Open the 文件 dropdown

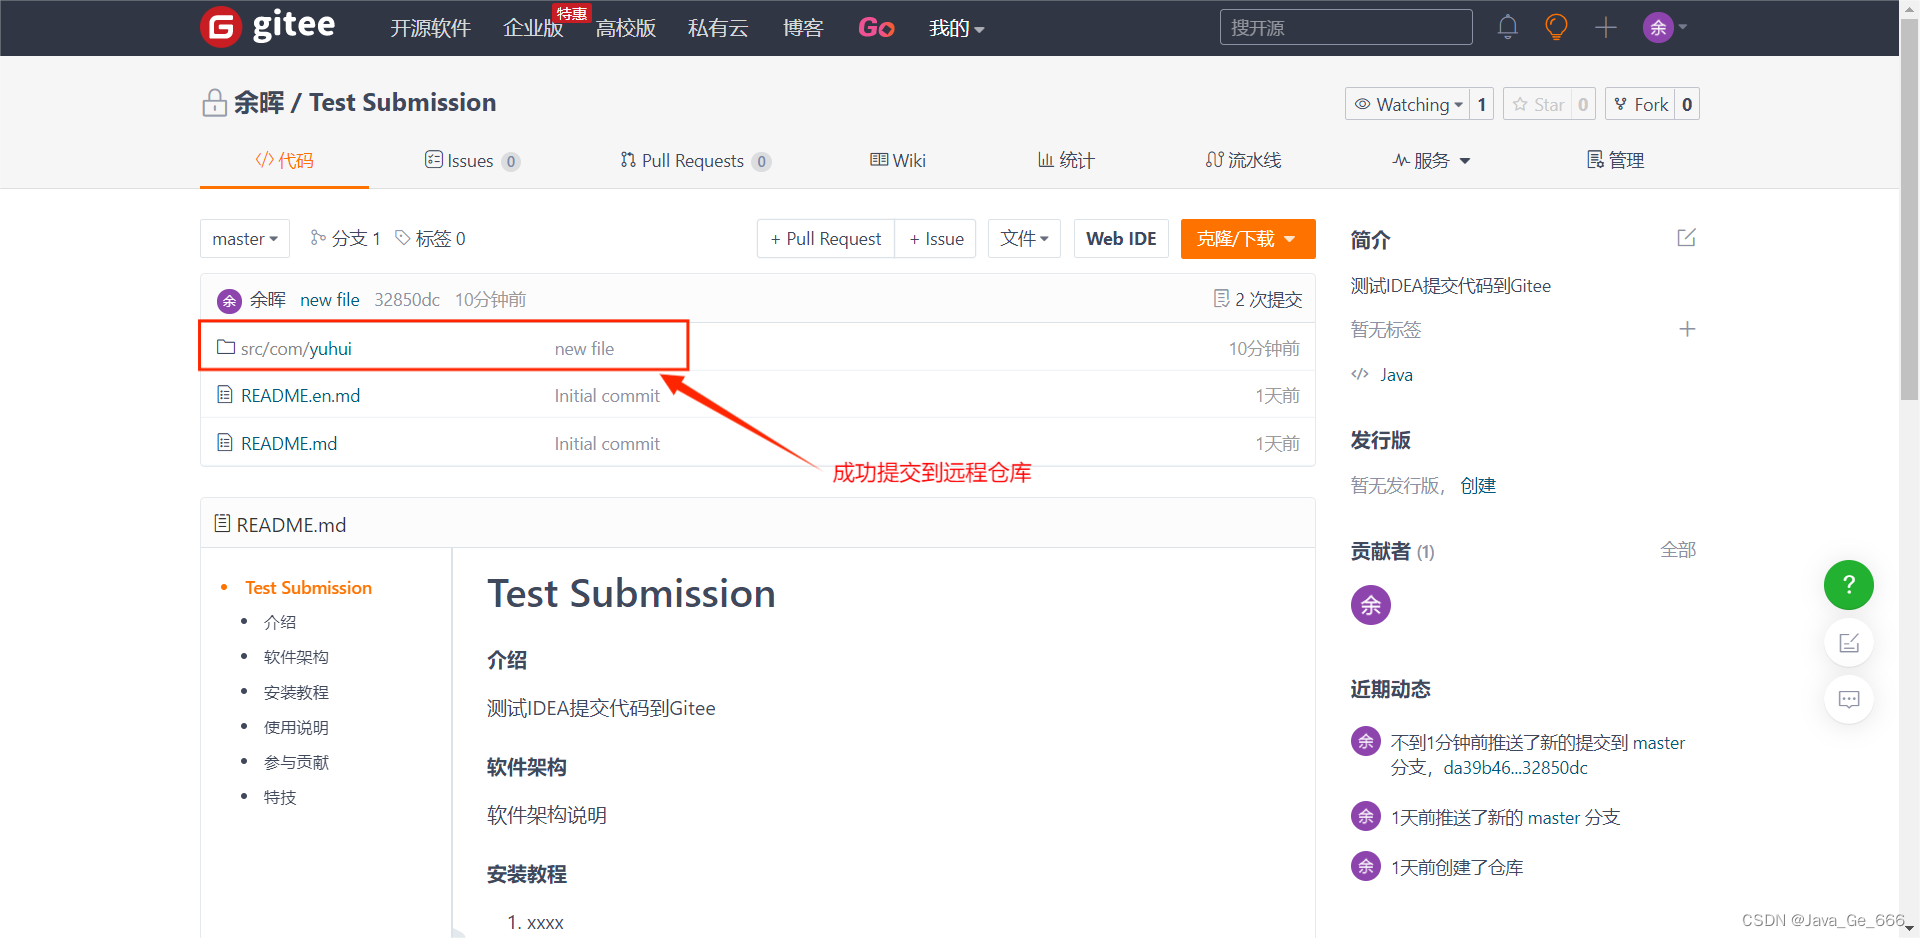[x=1024, y=239]
